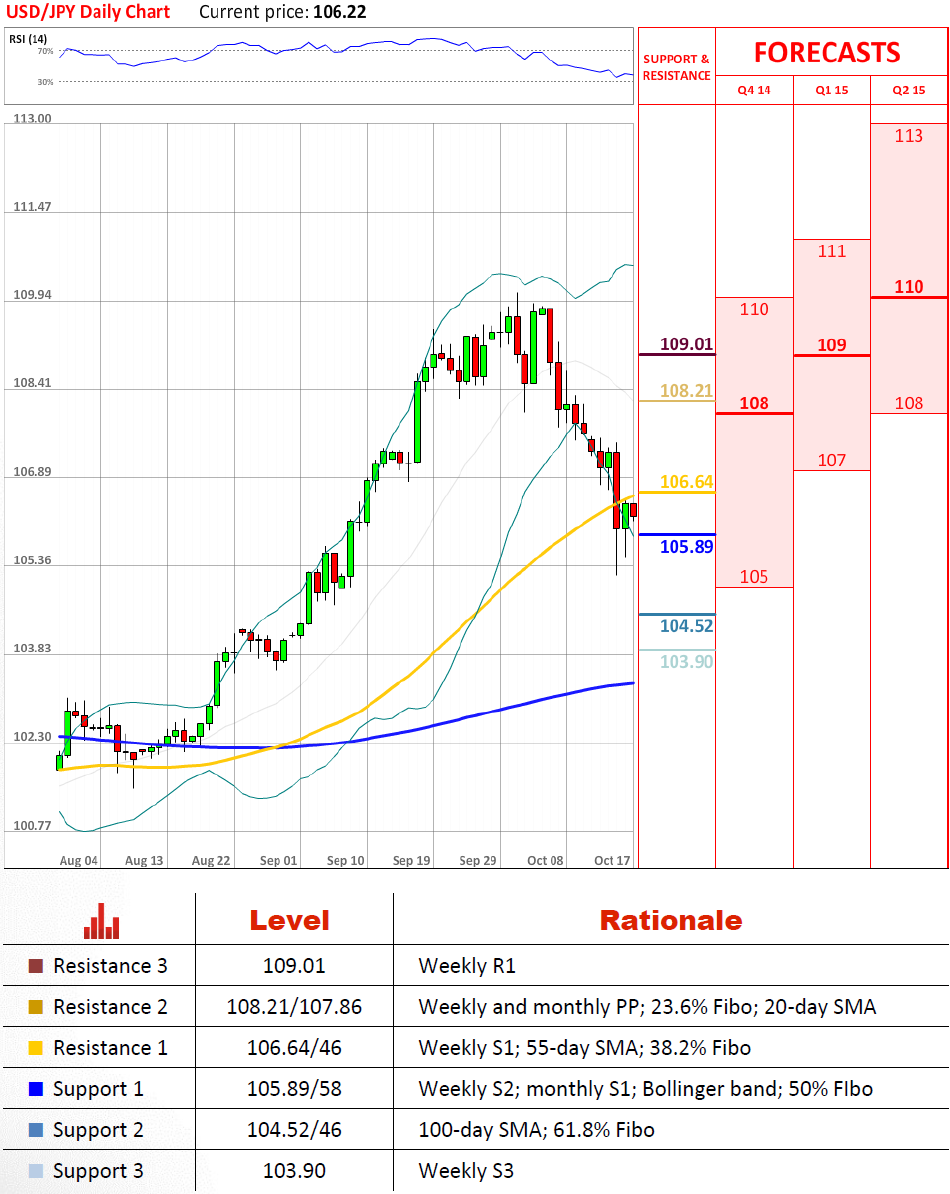950x1194 pixels.
Task: Click the Support 2 row label
Action: [98, 1131]
